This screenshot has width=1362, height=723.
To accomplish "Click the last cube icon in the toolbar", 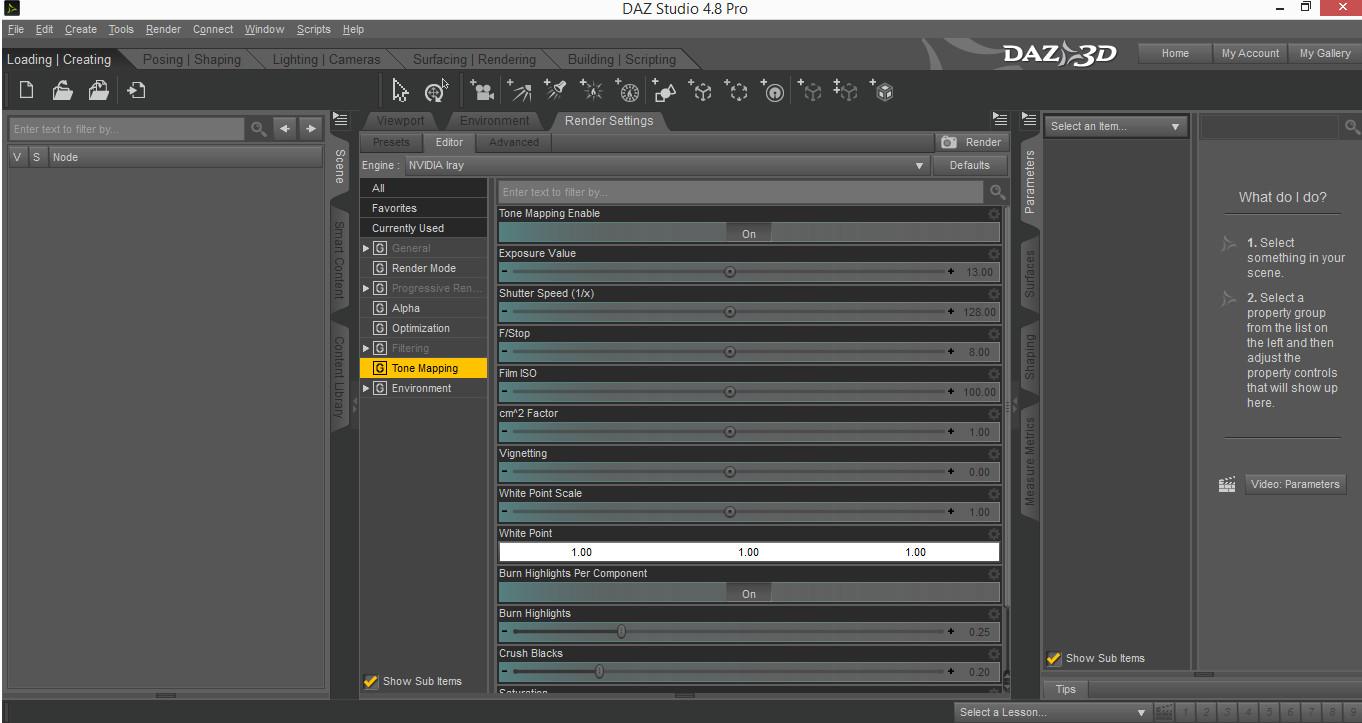I will tap(882, 92).
